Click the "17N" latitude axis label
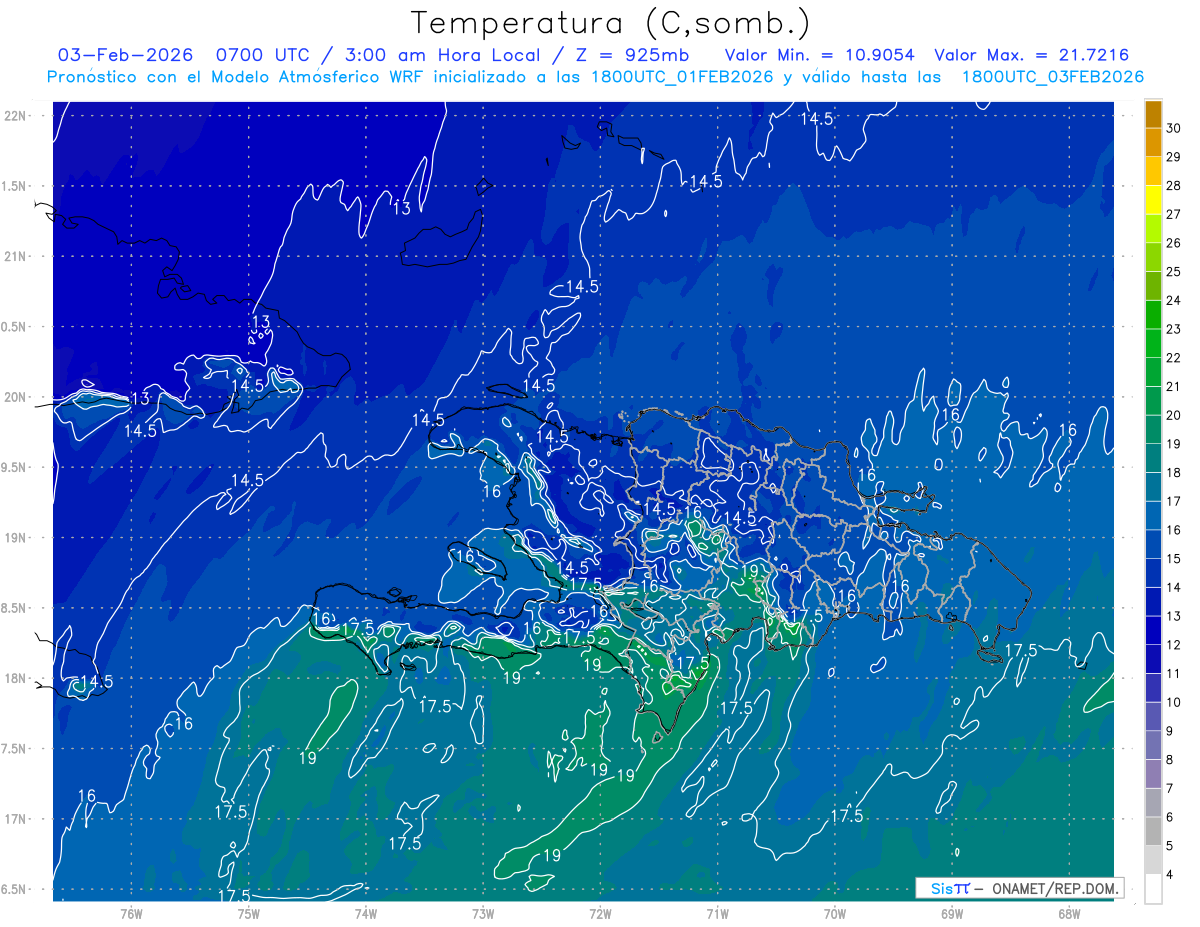Image resolution: width=1200 pixels, height=927 pixels. (16, 819)
